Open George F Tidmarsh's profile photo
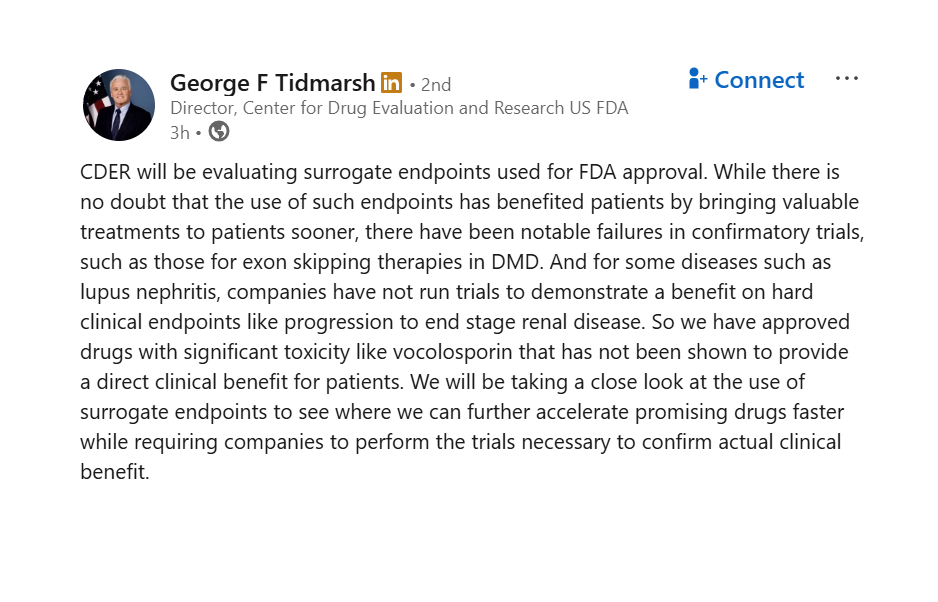Image resolution: width=938 pixels, height=602 pixels. (119, 105)
